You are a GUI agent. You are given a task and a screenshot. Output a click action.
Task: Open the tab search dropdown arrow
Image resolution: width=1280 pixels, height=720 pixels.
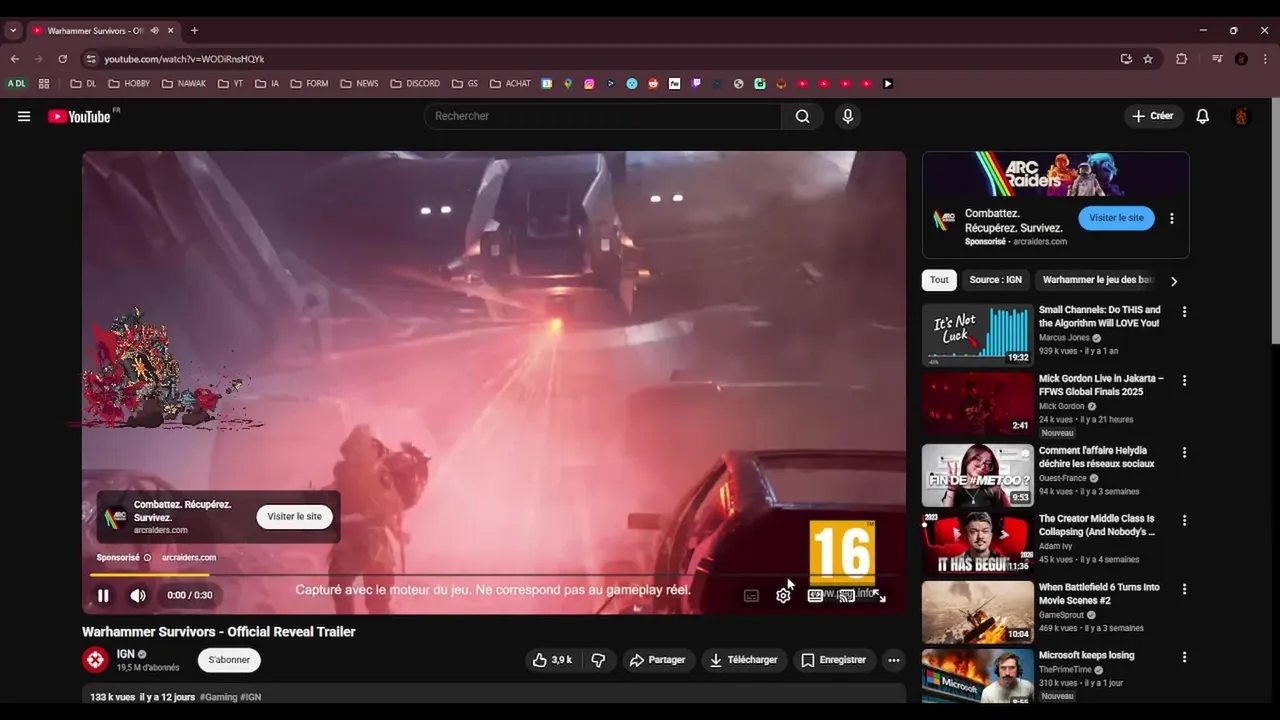pos(13,31)
